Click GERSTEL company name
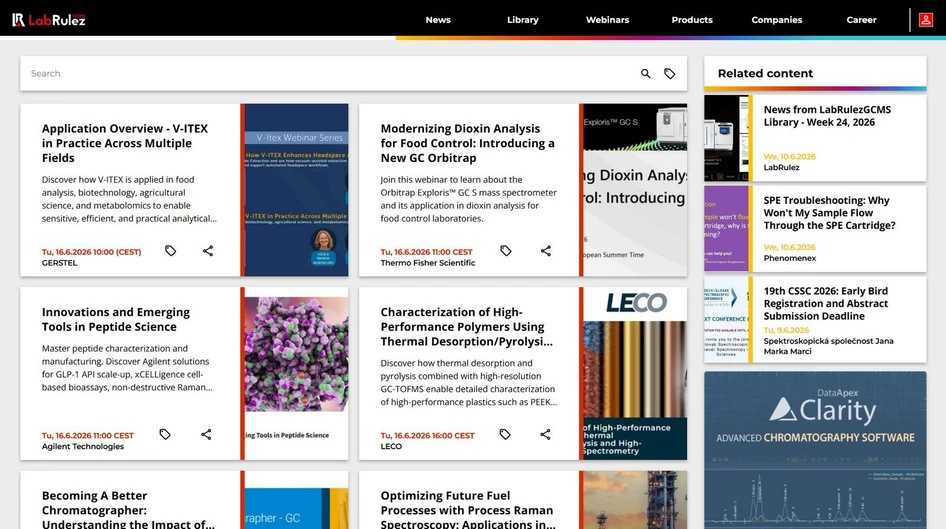This screenshot has width=946, height=529. (x=59, y=263)
